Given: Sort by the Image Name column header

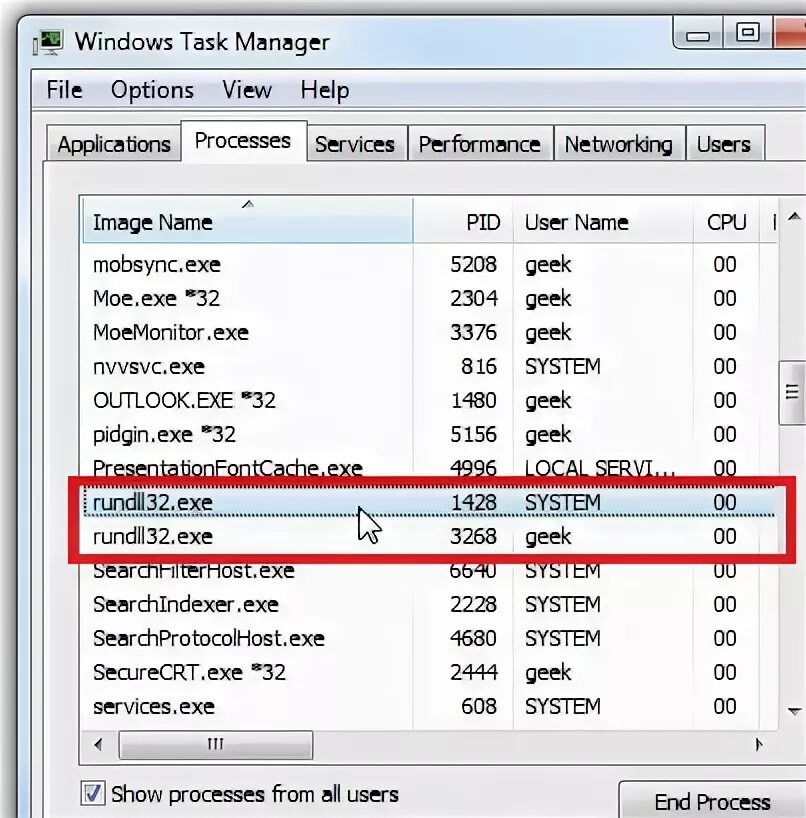Looking at the screenshot, I should [247, 221].
